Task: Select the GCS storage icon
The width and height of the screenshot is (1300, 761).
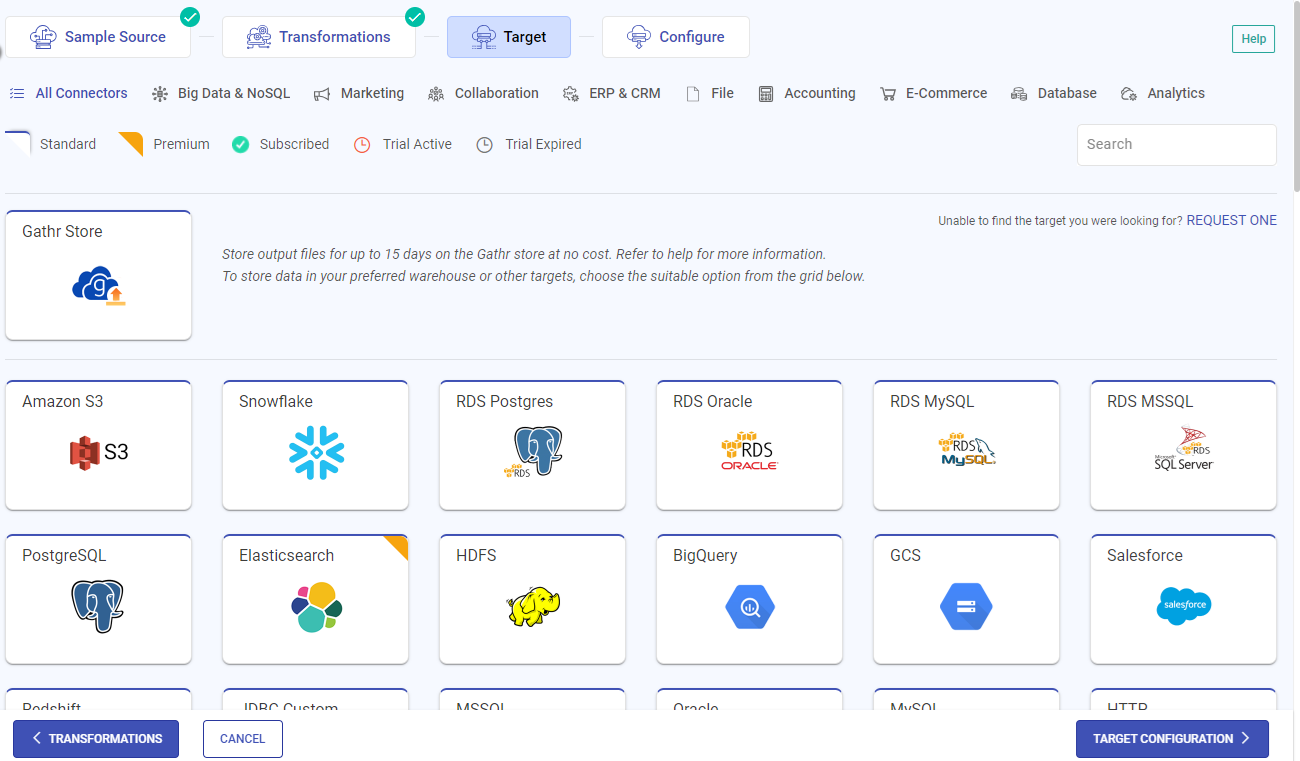Action: [966, 606]
